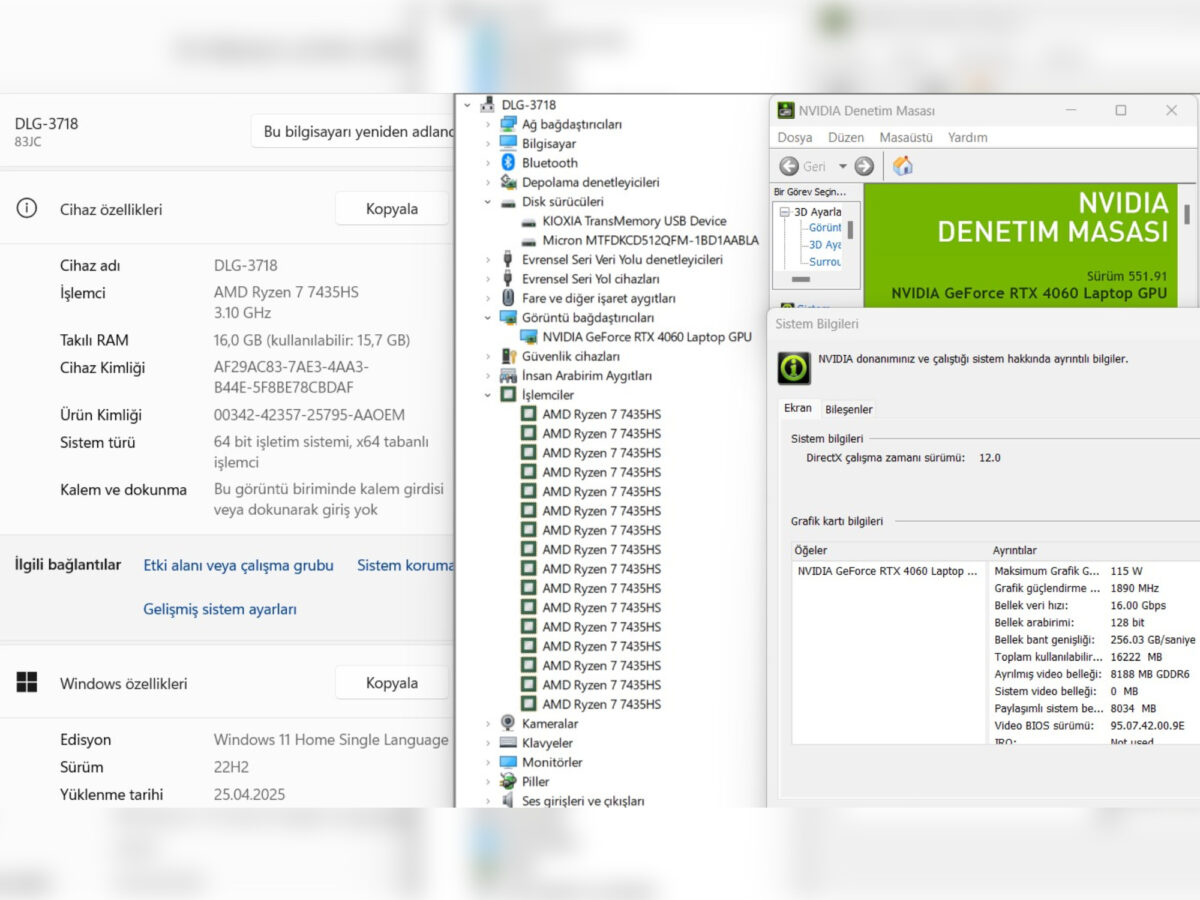1200x900 pixels.
Task: Click the NVIDIA Control Panel home icon
Action: (x=903, y=166)
